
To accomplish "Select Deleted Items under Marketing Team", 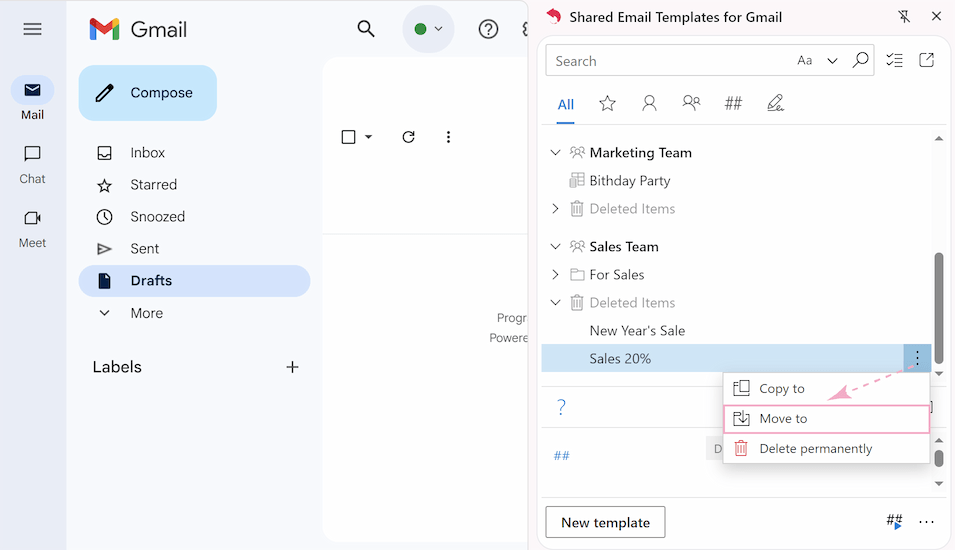I will coord(632,209).
